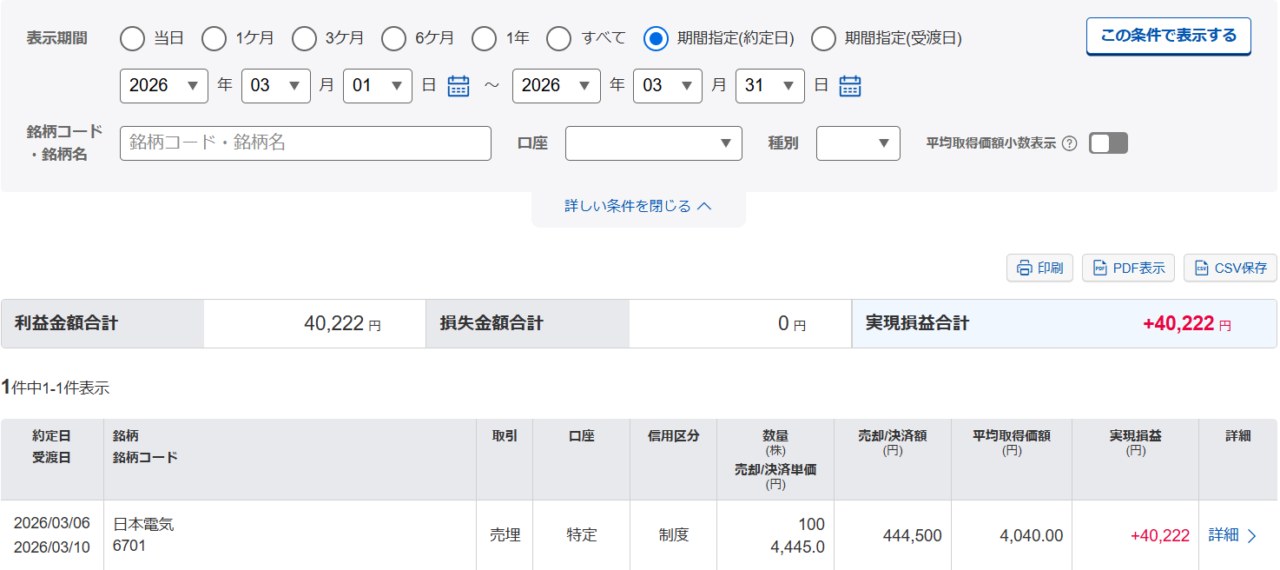Click the help icon beside 平均取得価額小数表示
The width and height of the screenshot is (1280, 570).
pos(1069,144)
